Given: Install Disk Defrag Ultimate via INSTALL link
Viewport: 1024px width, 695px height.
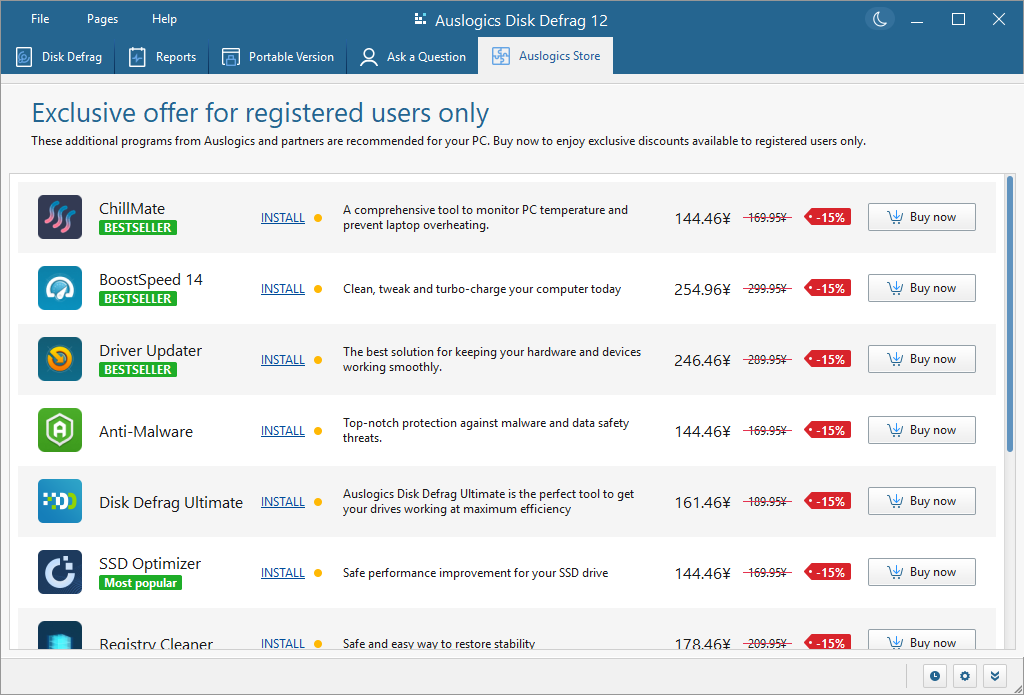Looking at the screenshot, I should tap(283, 502).
